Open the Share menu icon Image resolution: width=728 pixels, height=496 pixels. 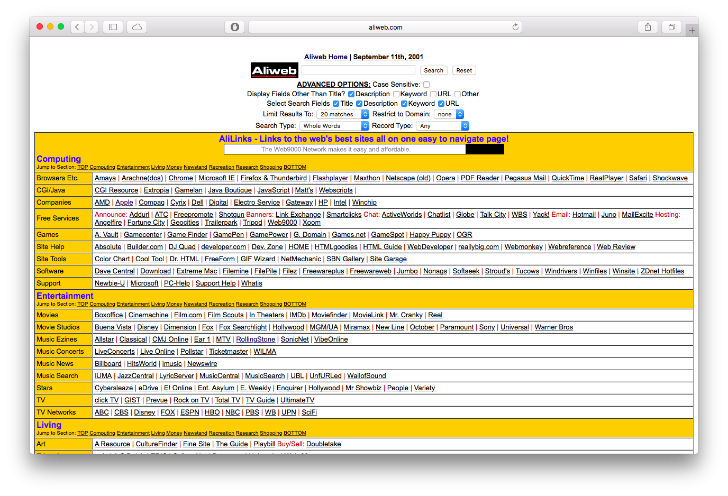(649, 27)
